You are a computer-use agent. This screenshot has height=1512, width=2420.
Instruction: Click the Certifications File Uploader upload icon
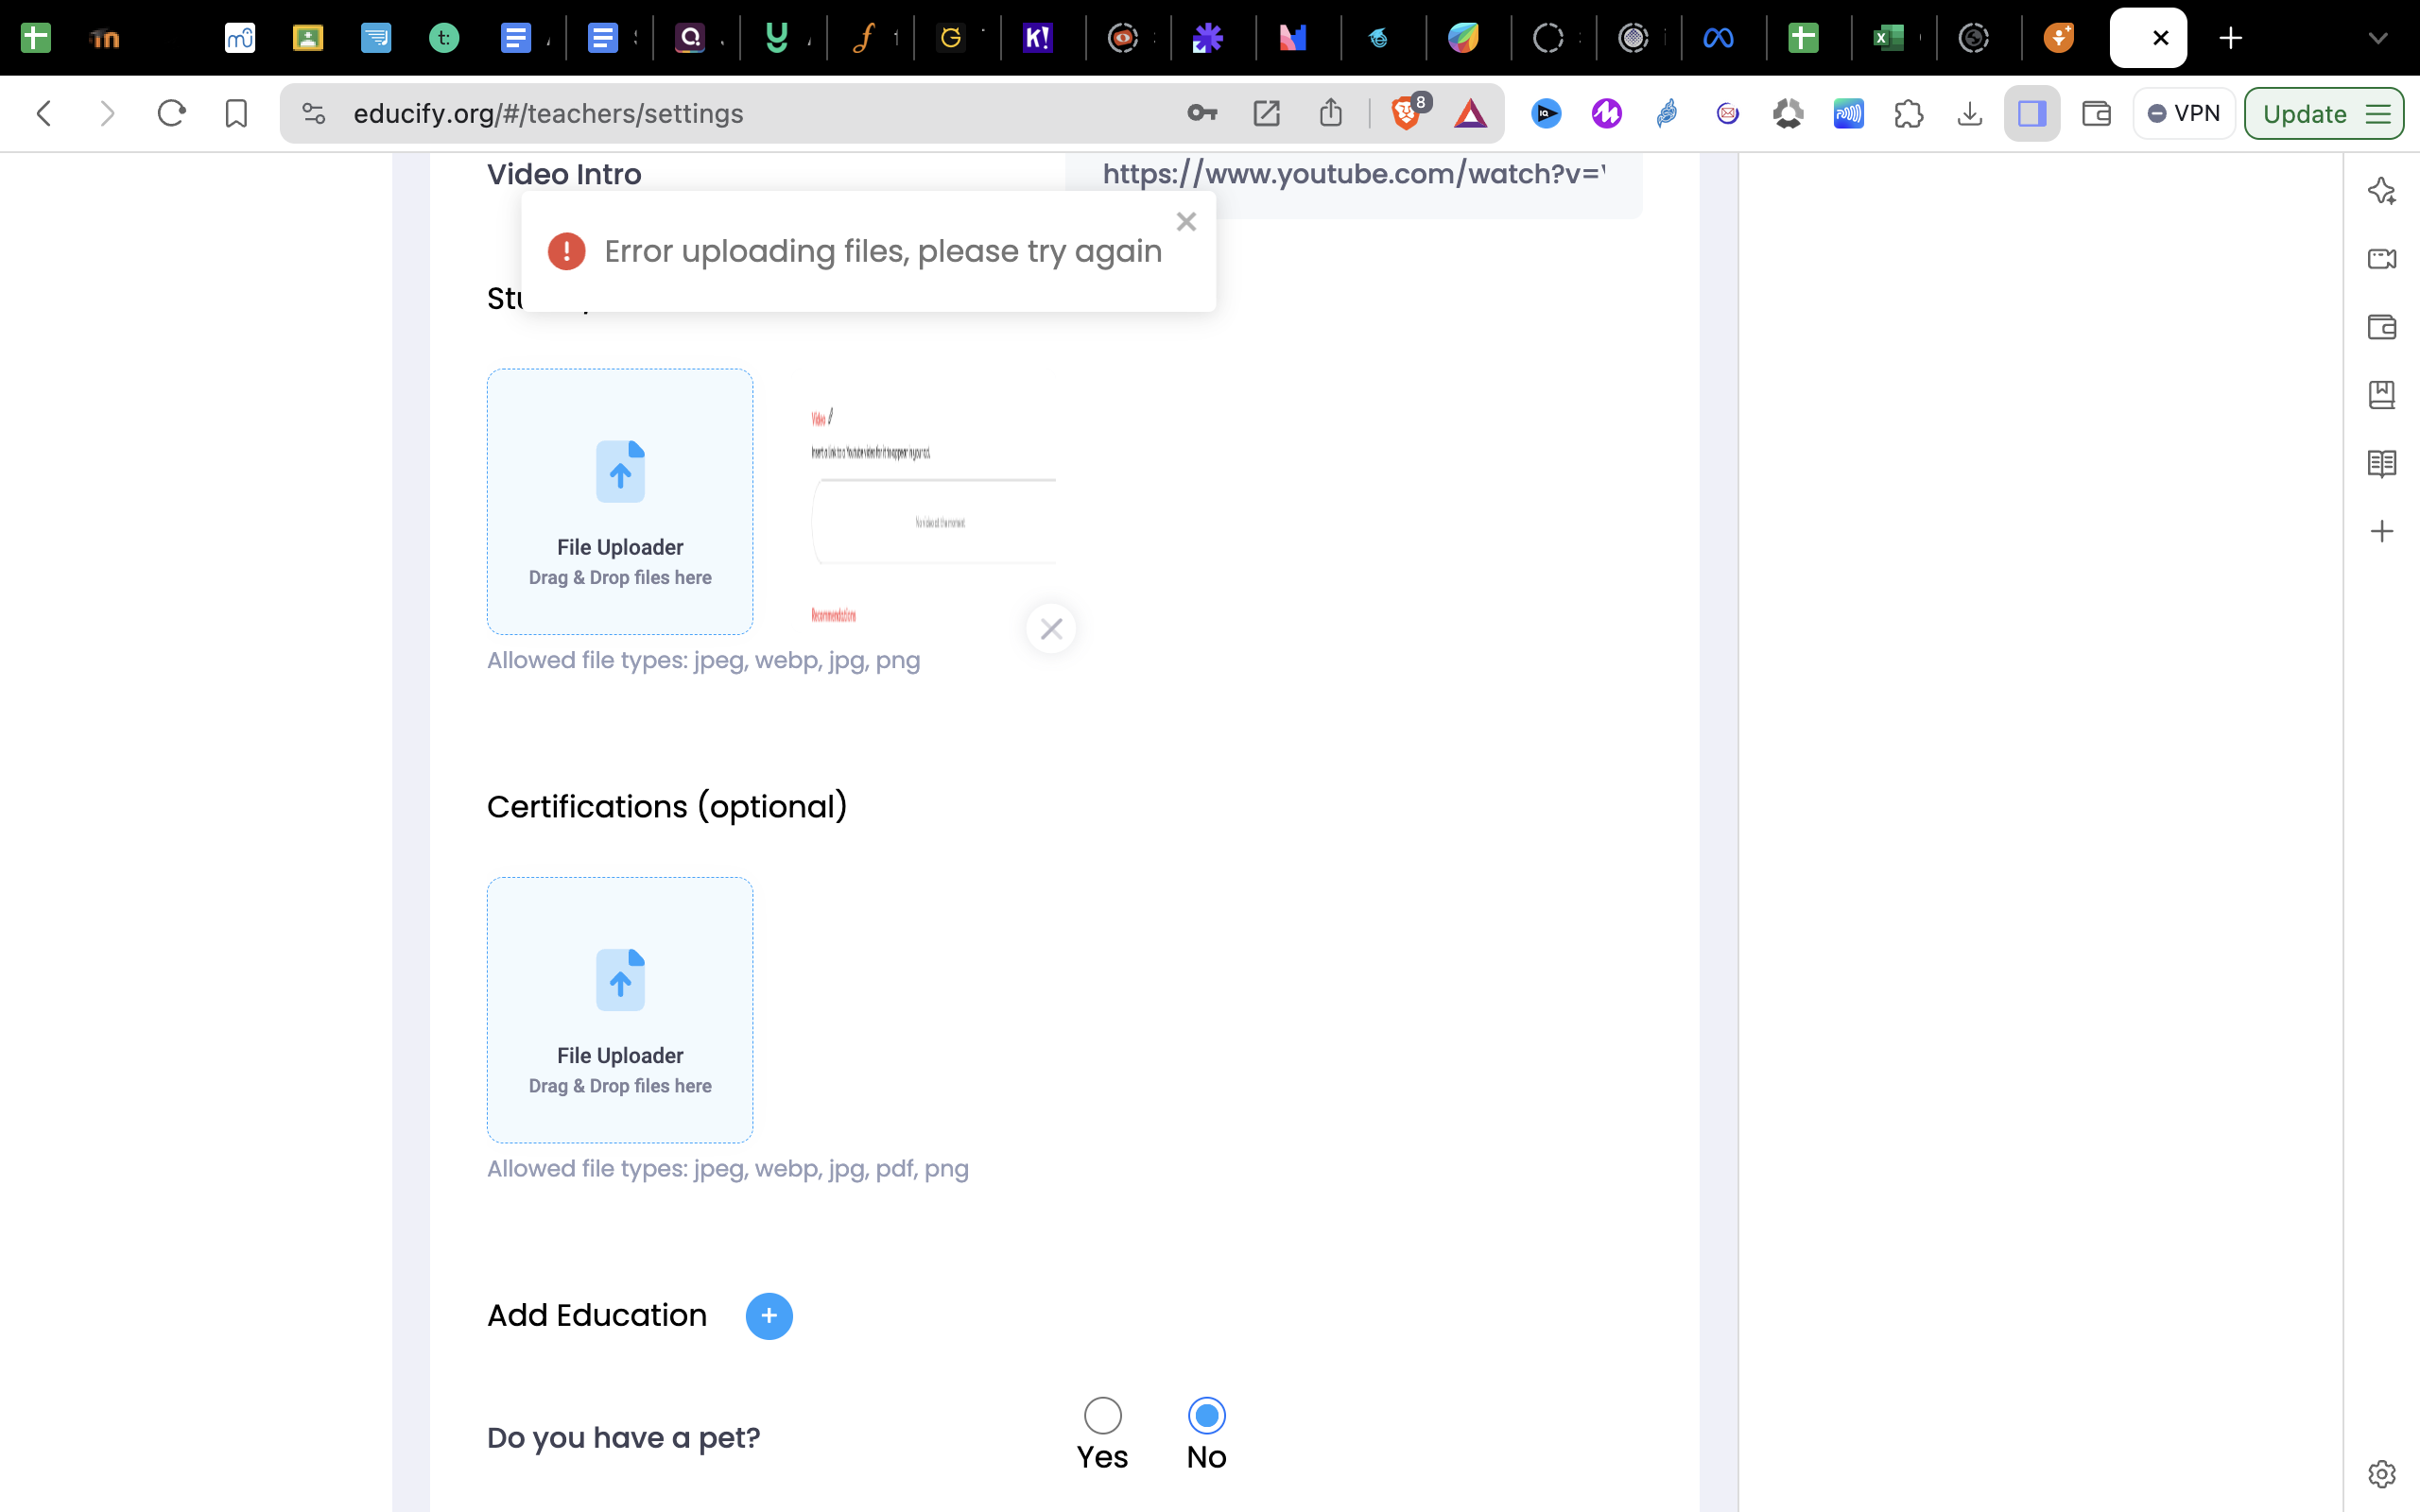(620, 979)
